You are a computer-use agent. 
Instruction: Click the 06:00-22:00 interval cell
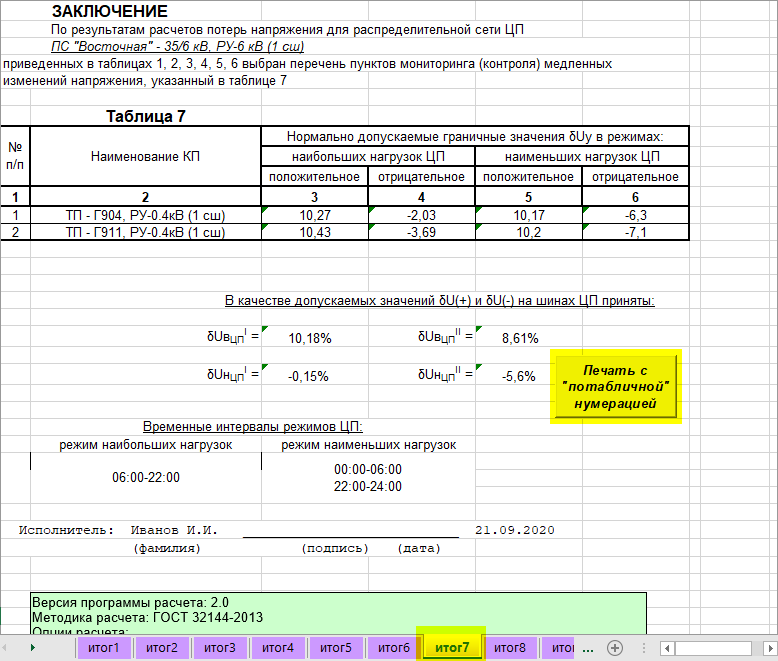tap(146, 477)
